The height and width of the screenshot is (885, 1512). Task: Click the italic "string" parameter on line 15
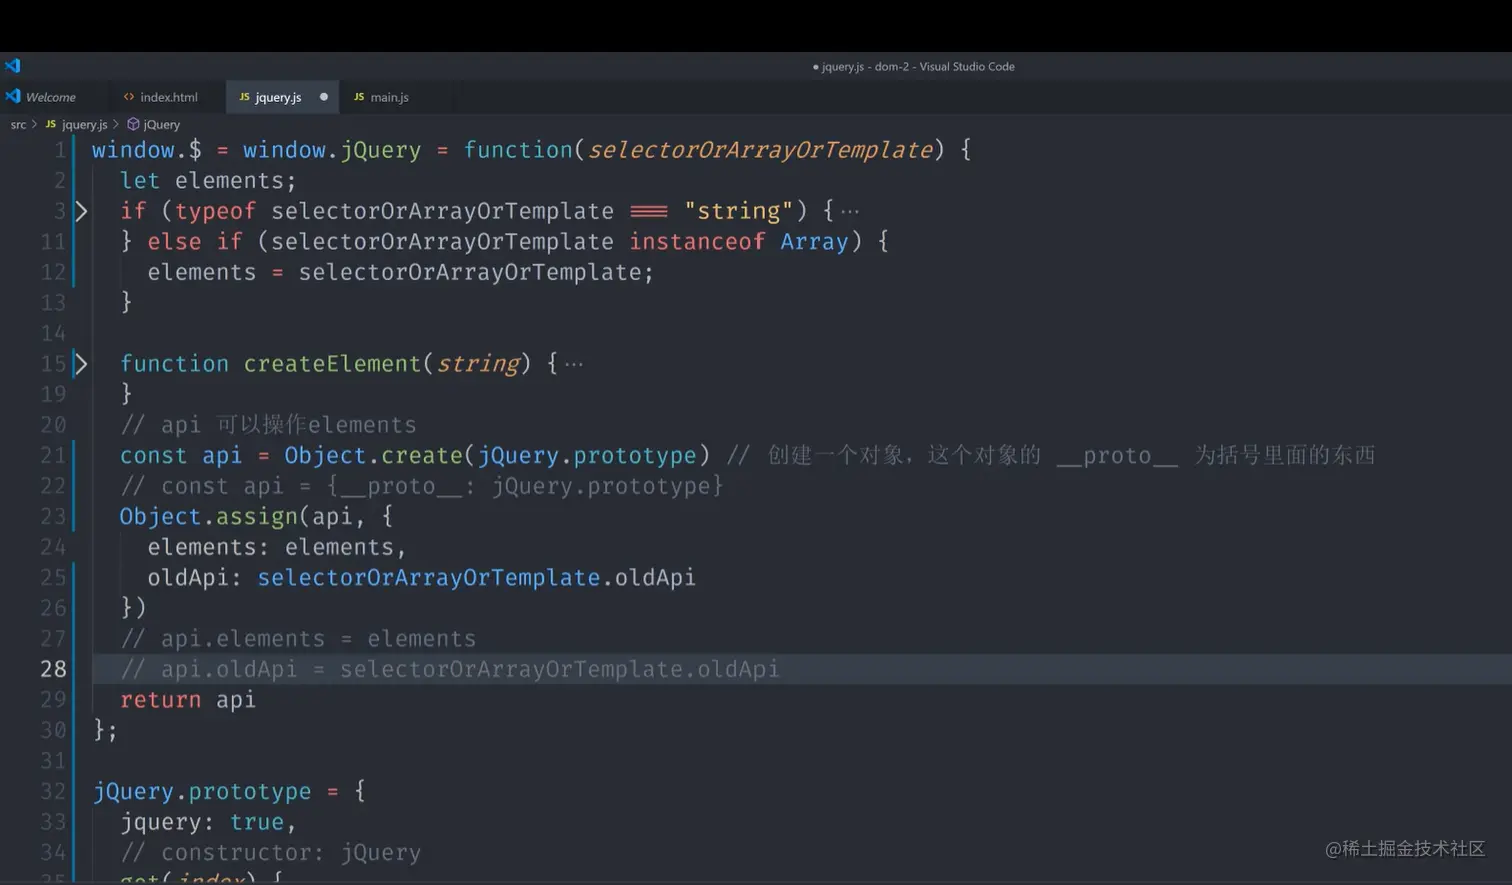click(x=478, y=364)
